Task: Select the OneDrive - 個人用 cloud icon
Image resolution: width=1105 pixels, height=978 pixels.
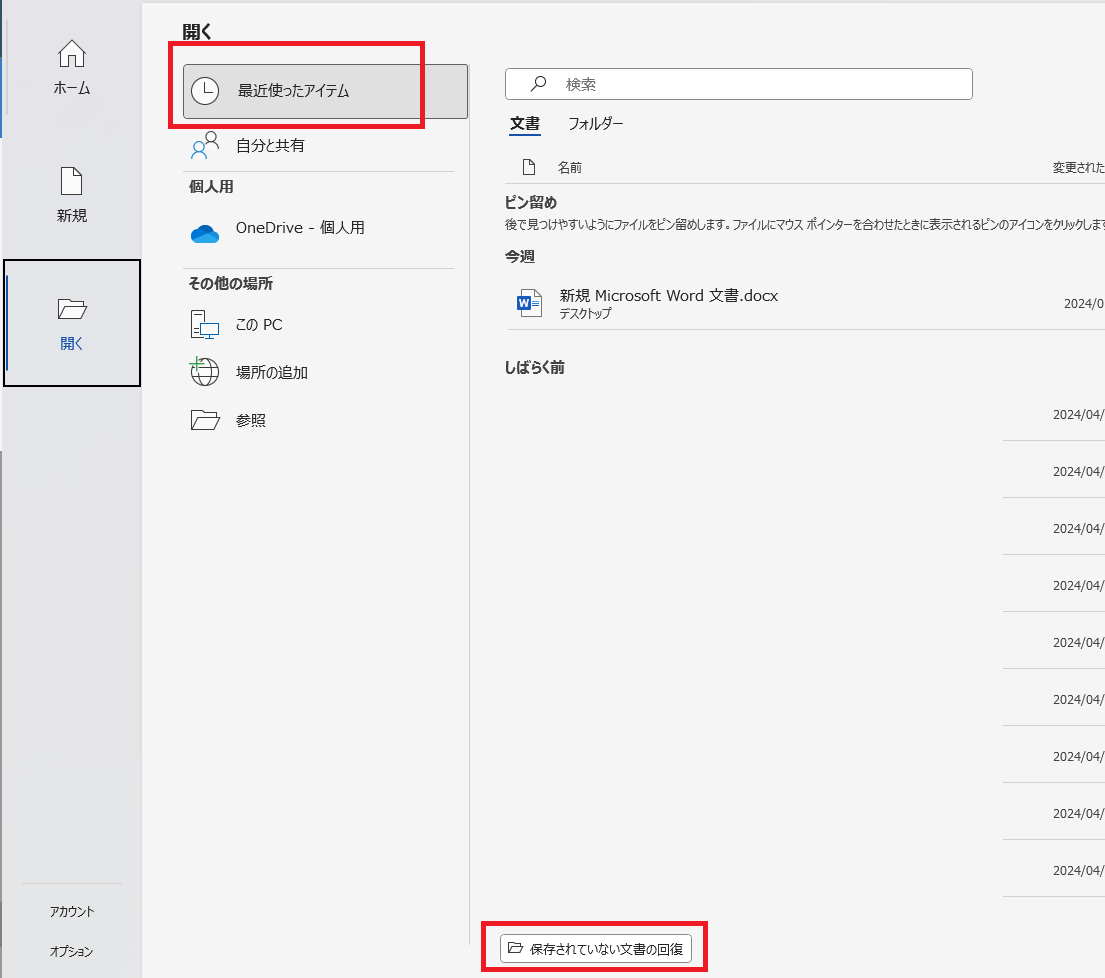Action: (x=204, y=235)
